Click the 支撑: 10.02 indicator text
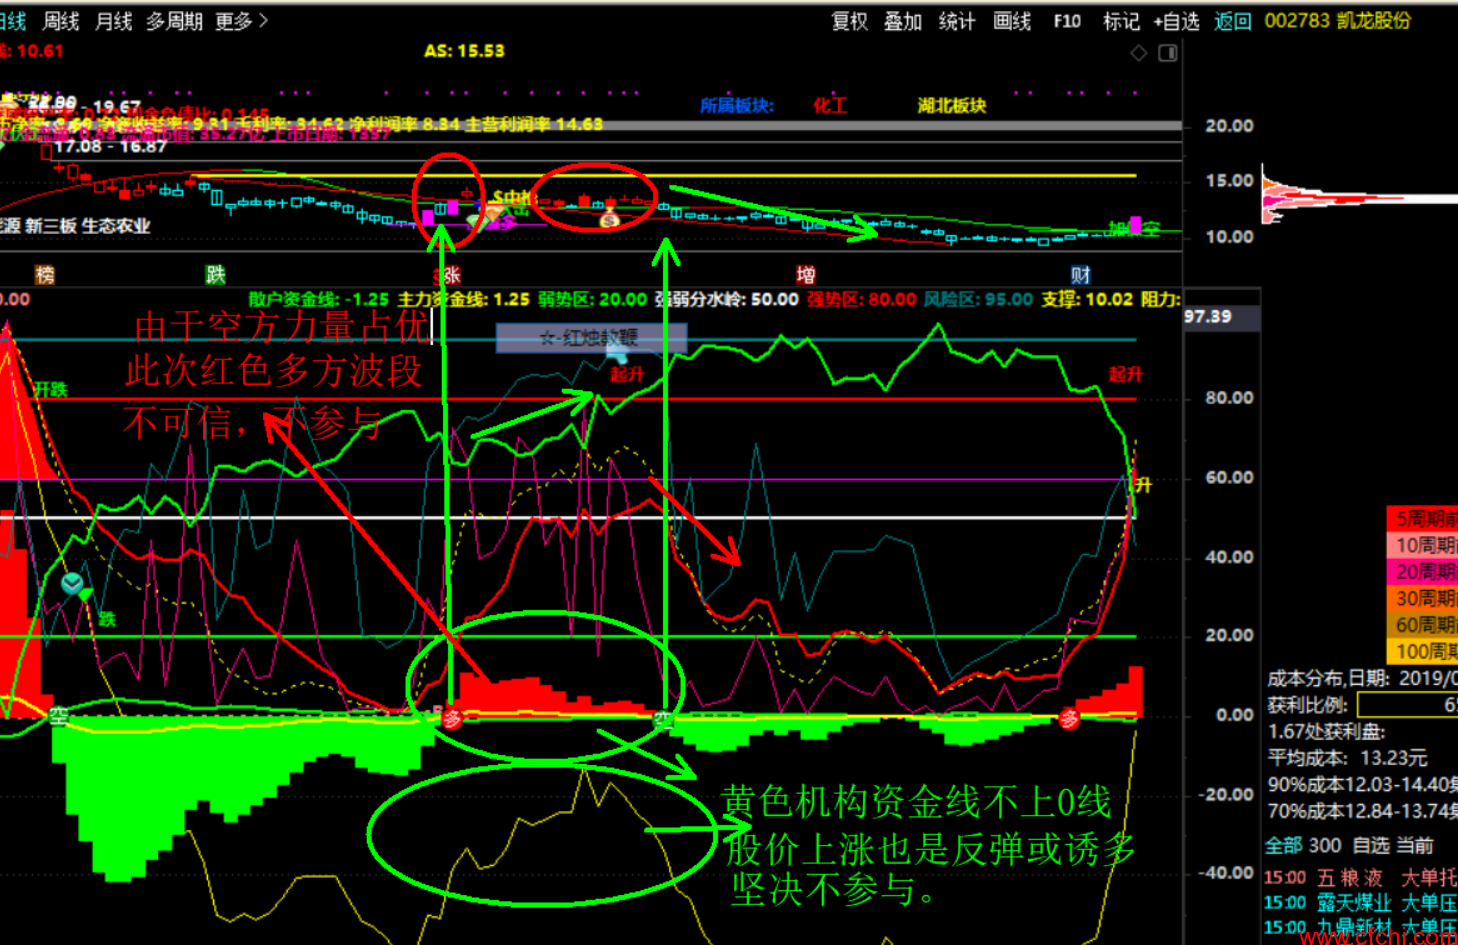The image size is (1458, 945). [1087, 299]
